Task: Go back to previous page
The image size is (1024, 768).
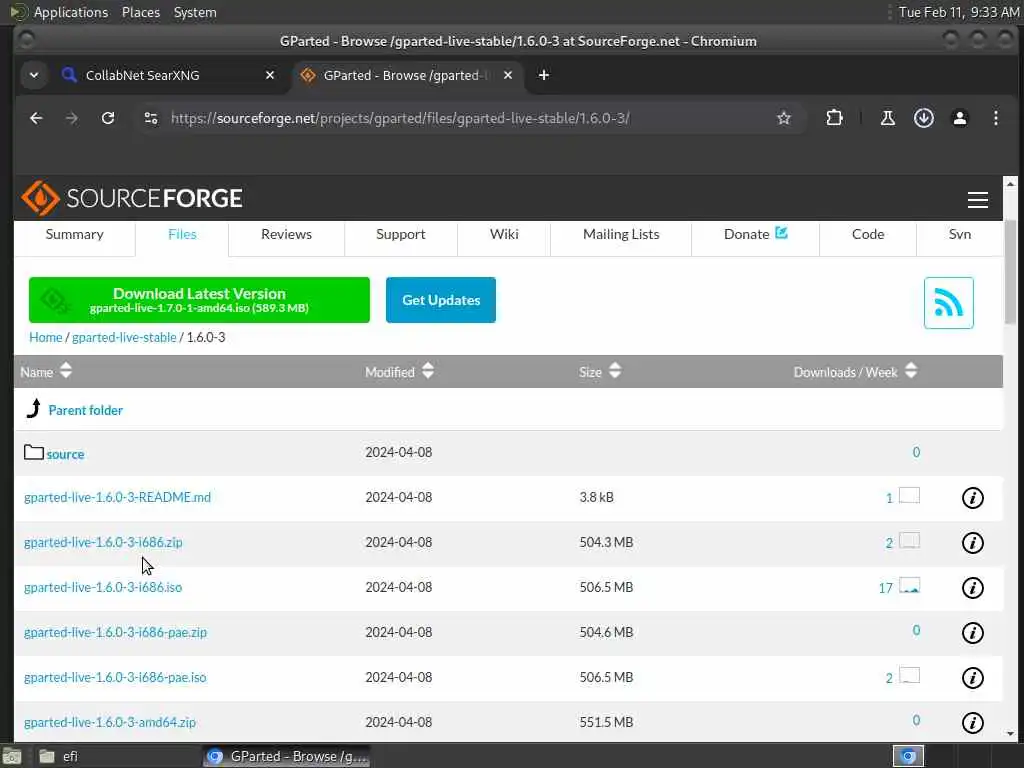Action: click(x=36, y=118)
